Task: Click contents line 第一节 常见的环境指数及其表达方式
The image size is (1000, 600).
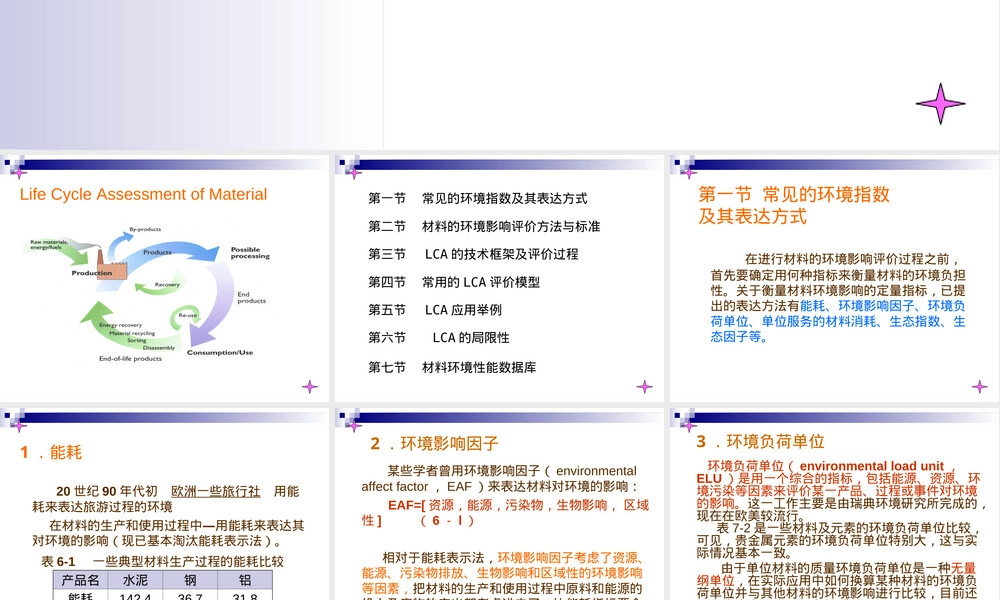Action: click(x=478, y=198)
